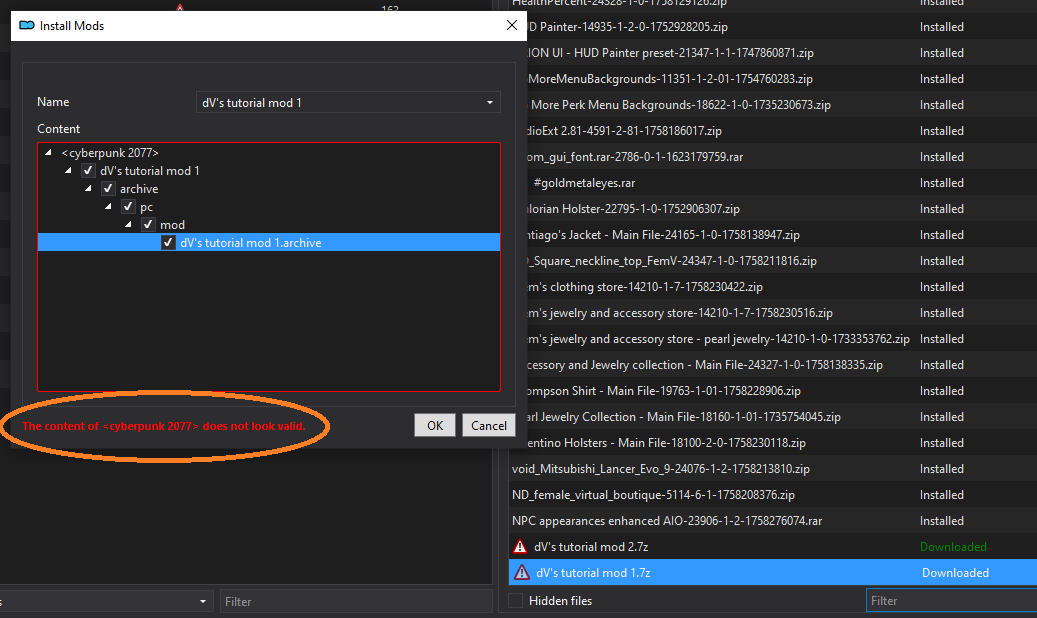Collapse the <cyberpunk 2077> root node

point(49,153)
